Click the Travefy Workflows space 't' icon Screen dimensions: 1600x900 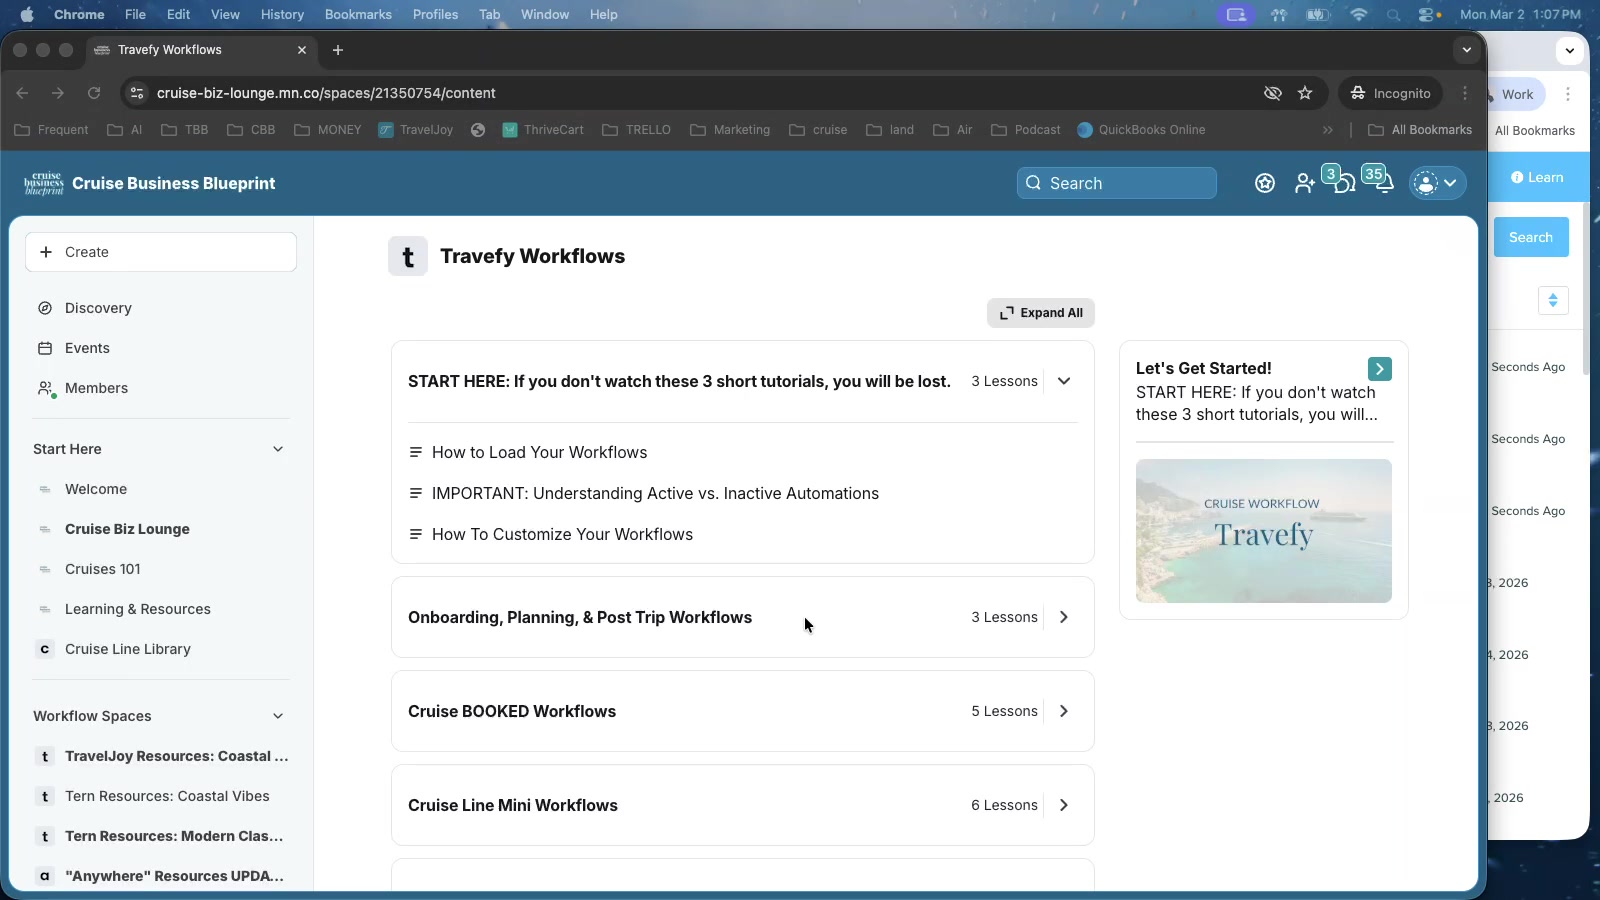[408, 256]
